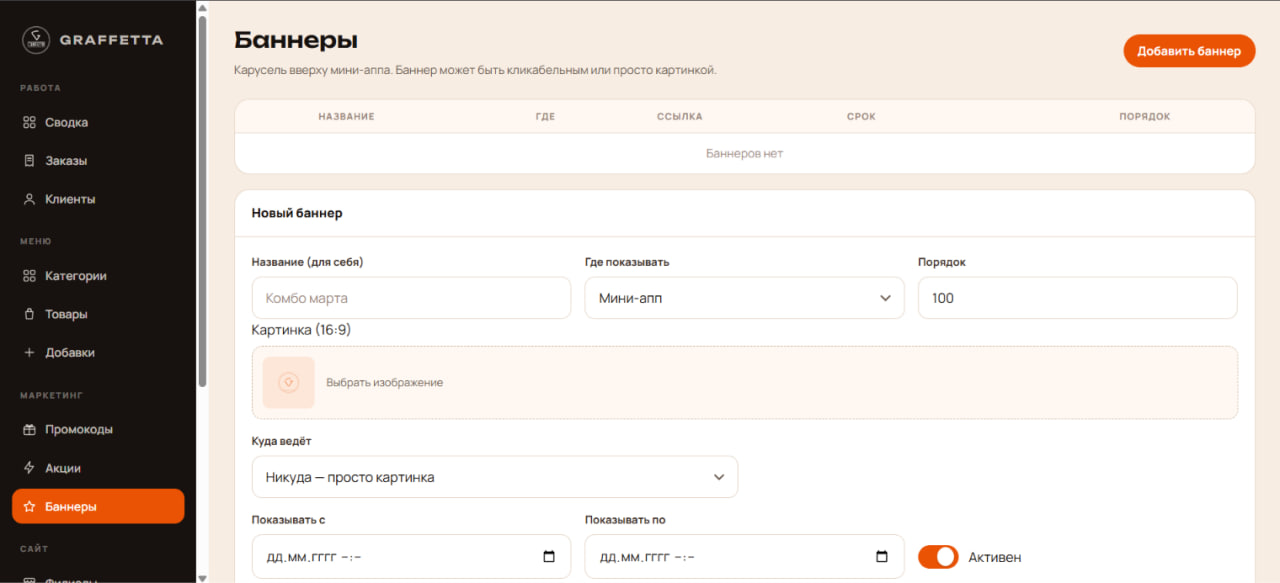Screen dimensions: 1280x583
Task: Click the sidebar scrollbar thumb
Action: (x=203, y=200)
